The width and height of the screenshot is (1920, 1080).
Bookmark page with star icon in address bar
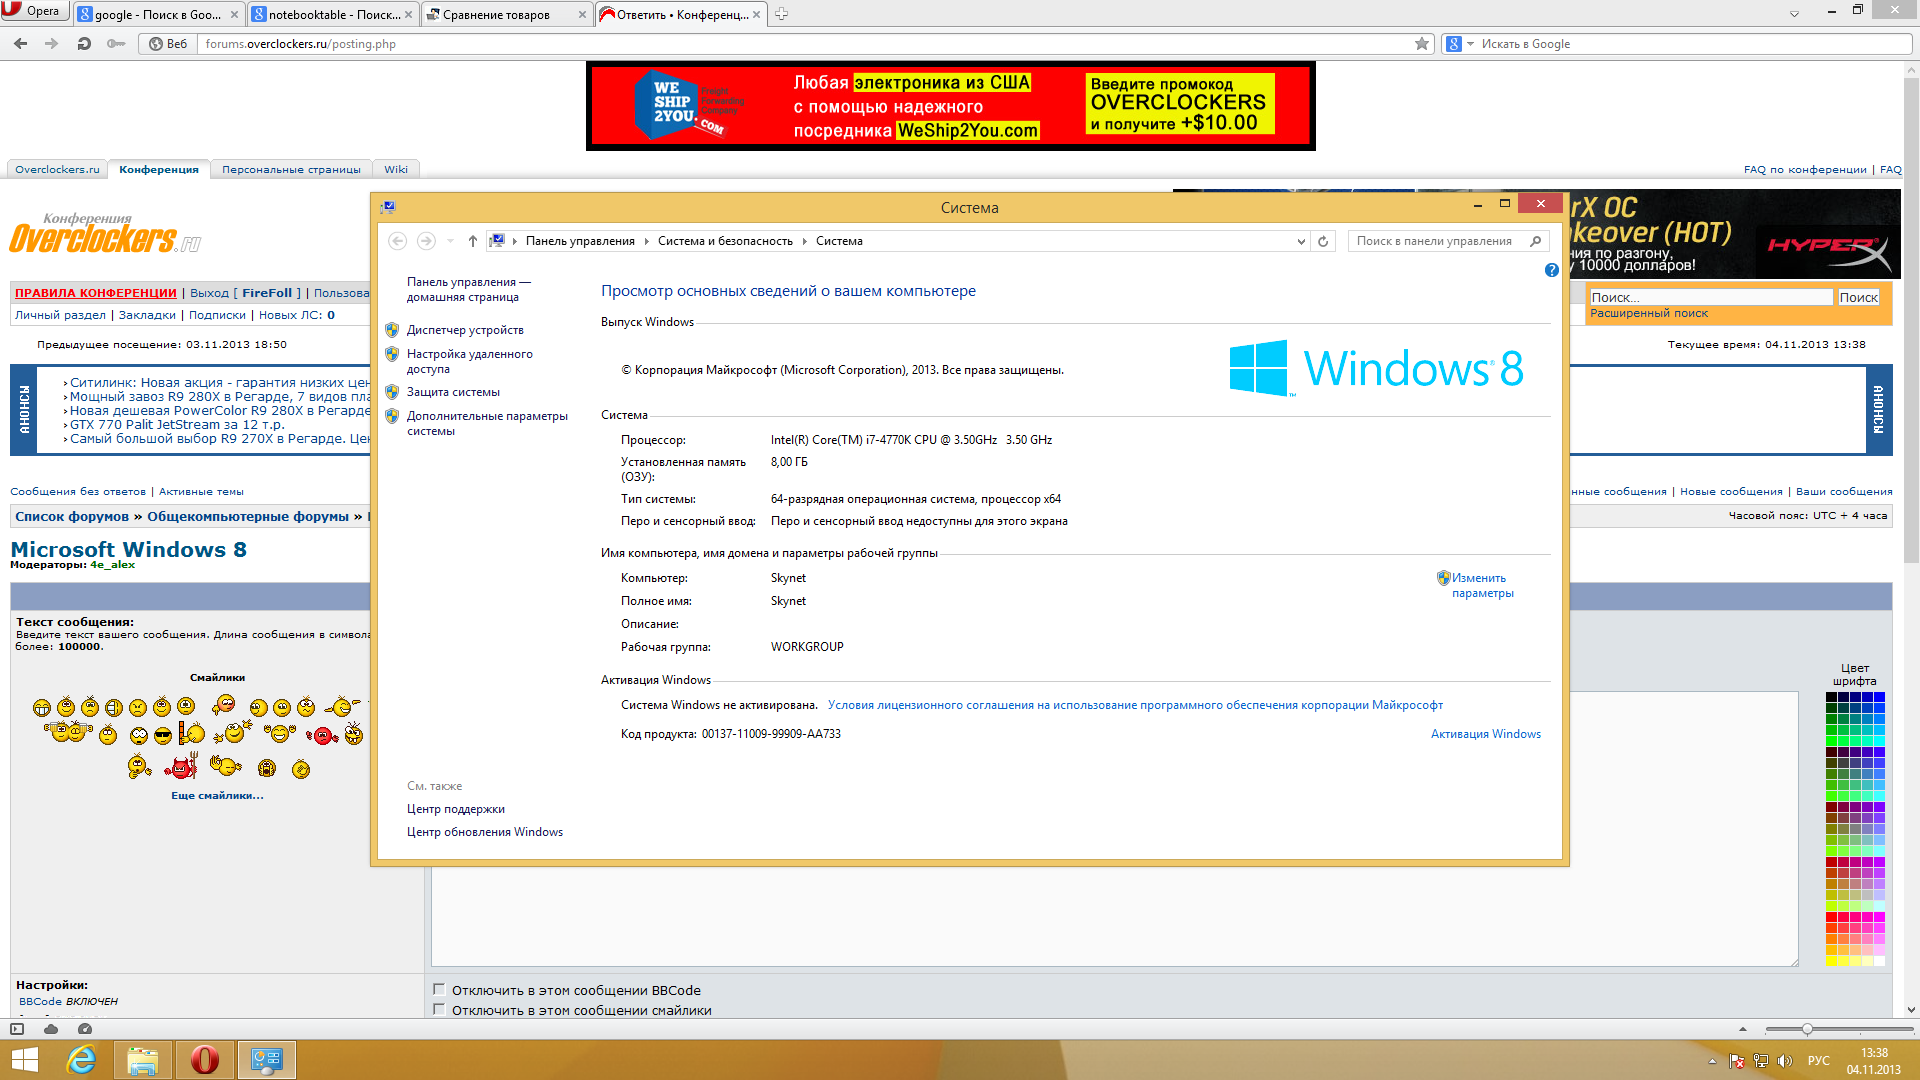1421,44
